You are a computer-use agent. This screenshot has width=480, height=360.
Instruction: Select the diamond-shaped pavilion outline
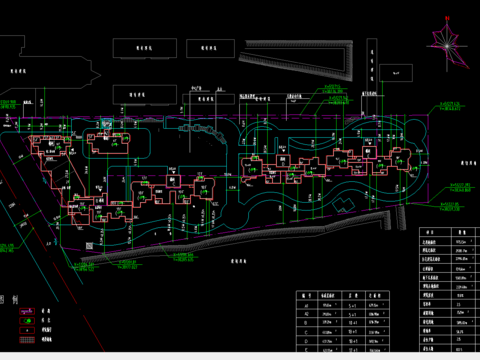tap(344, 205)
